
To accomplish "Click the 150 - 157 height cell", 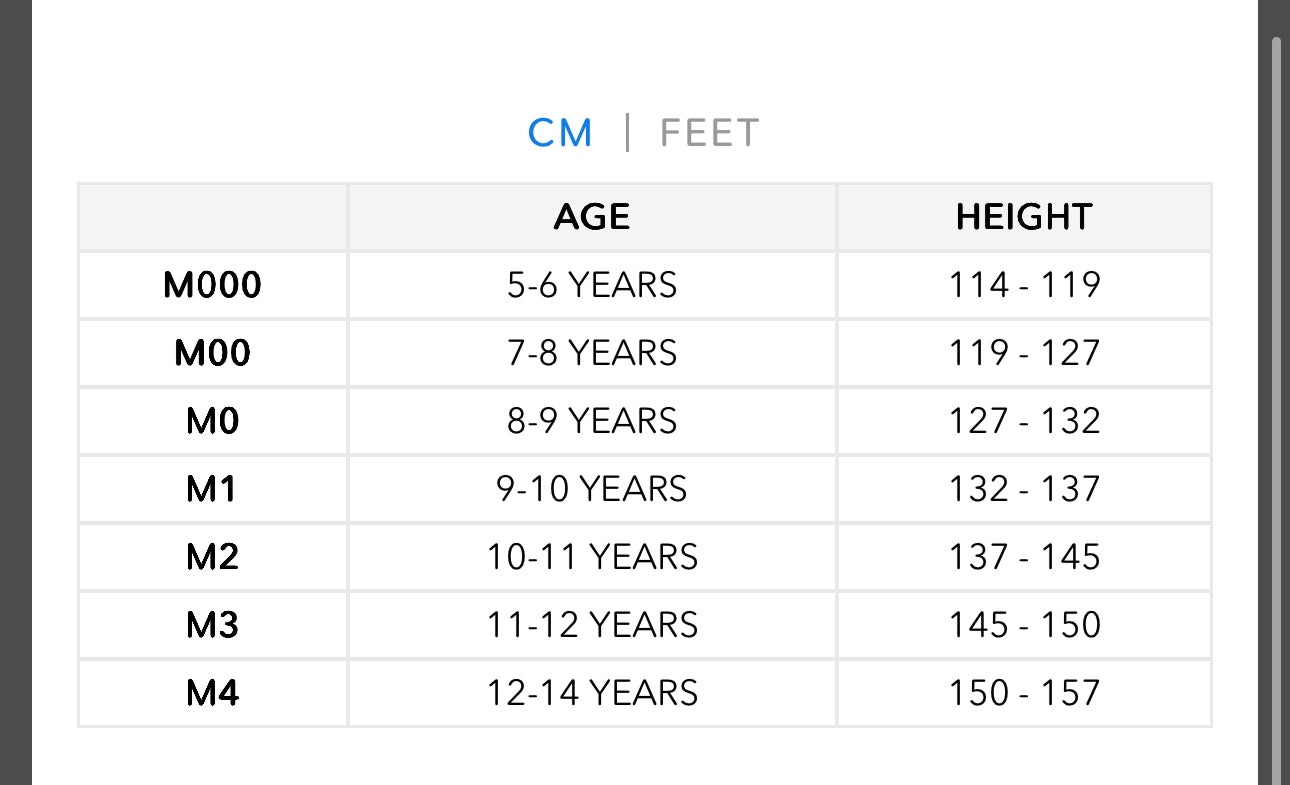I will 1024,693.
